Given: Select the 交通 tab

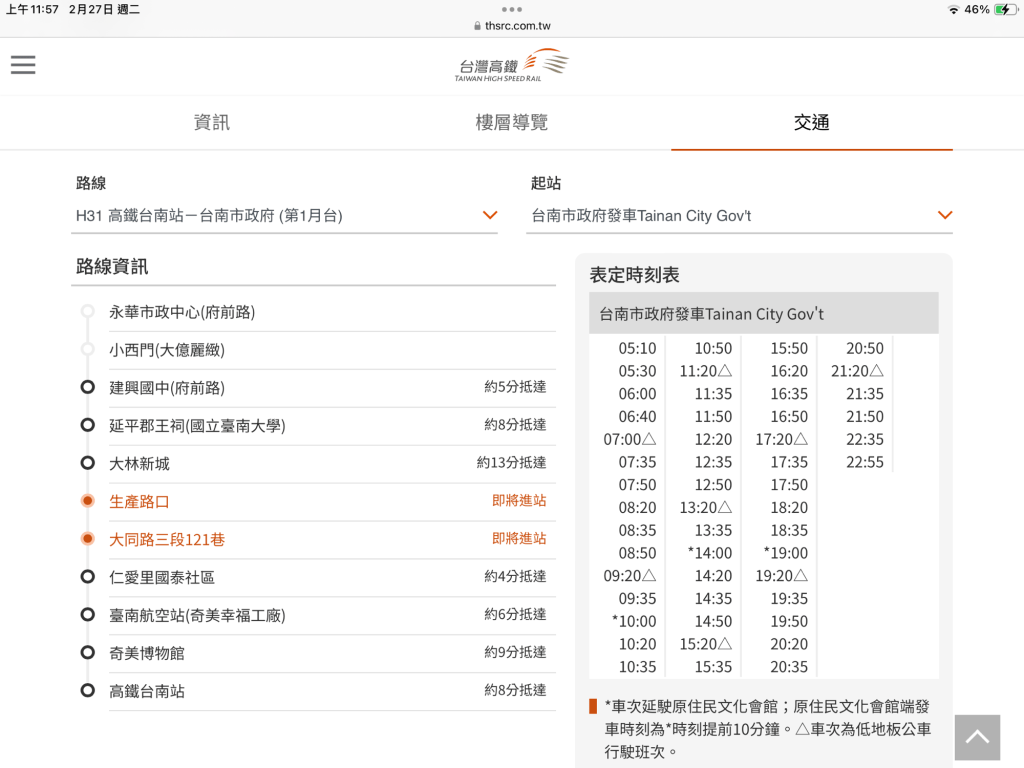Looking at the screenshot, I should [x=811, y=123].
